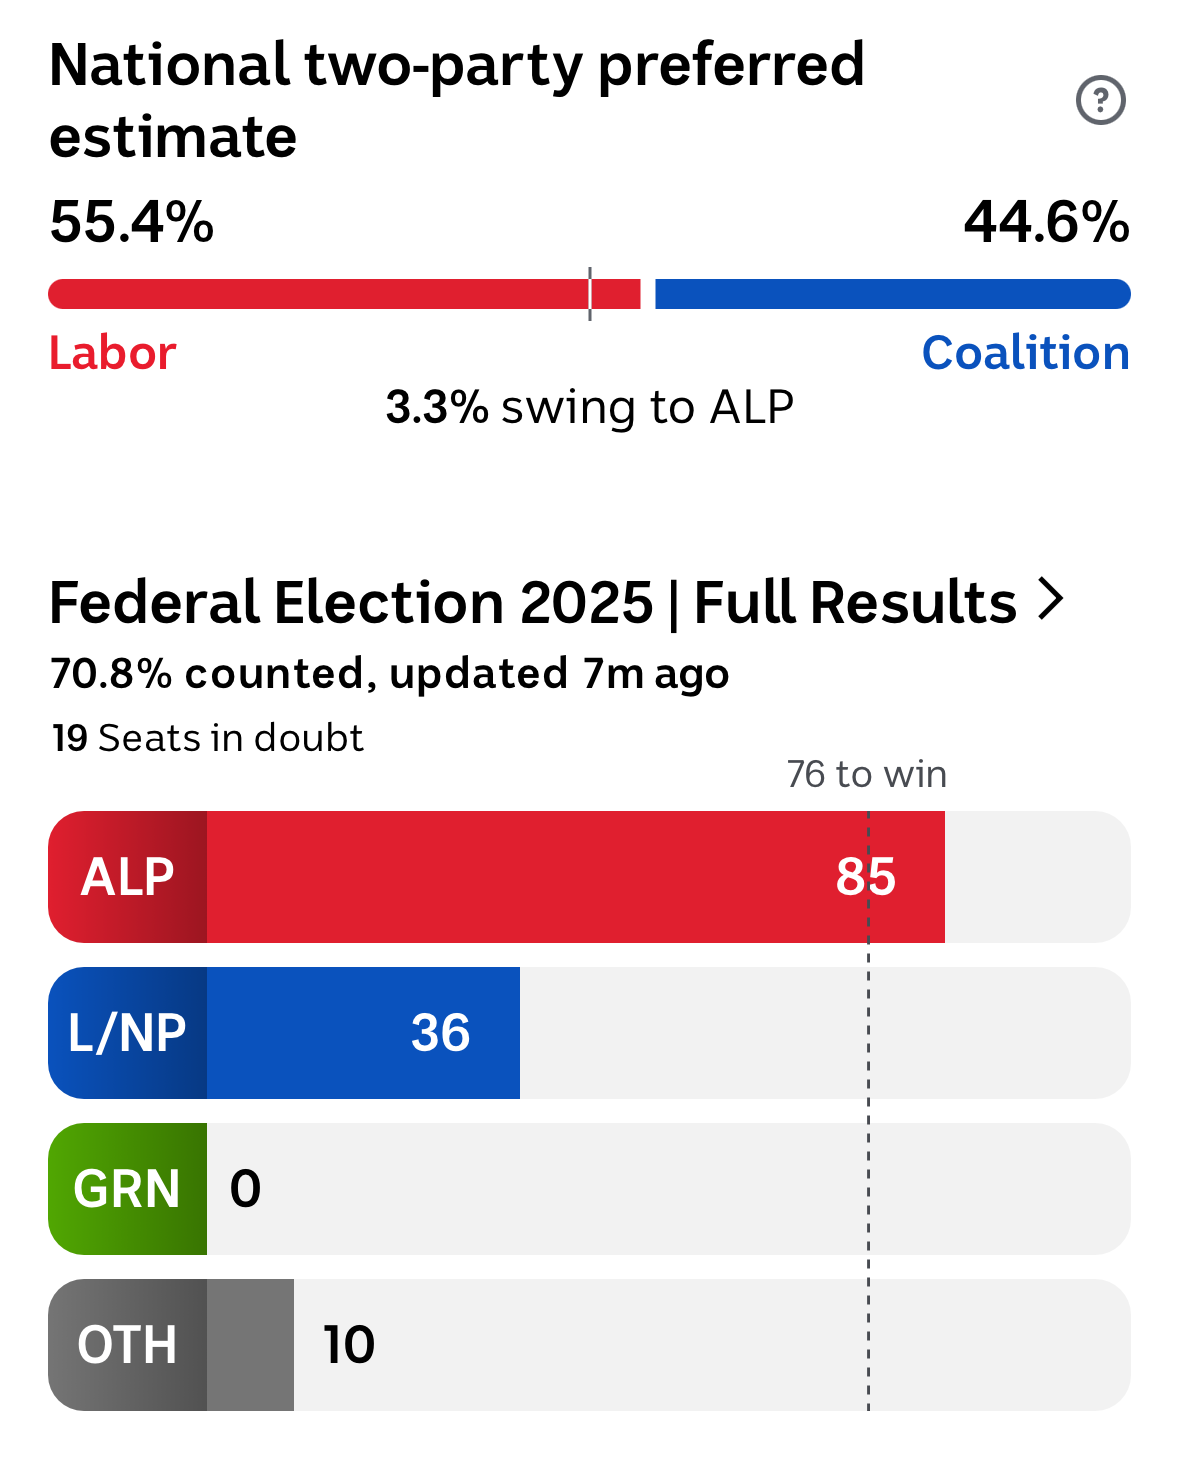Select the ALP party label
Screen dimensions: 1179x1474
click(x=127, y=877)
